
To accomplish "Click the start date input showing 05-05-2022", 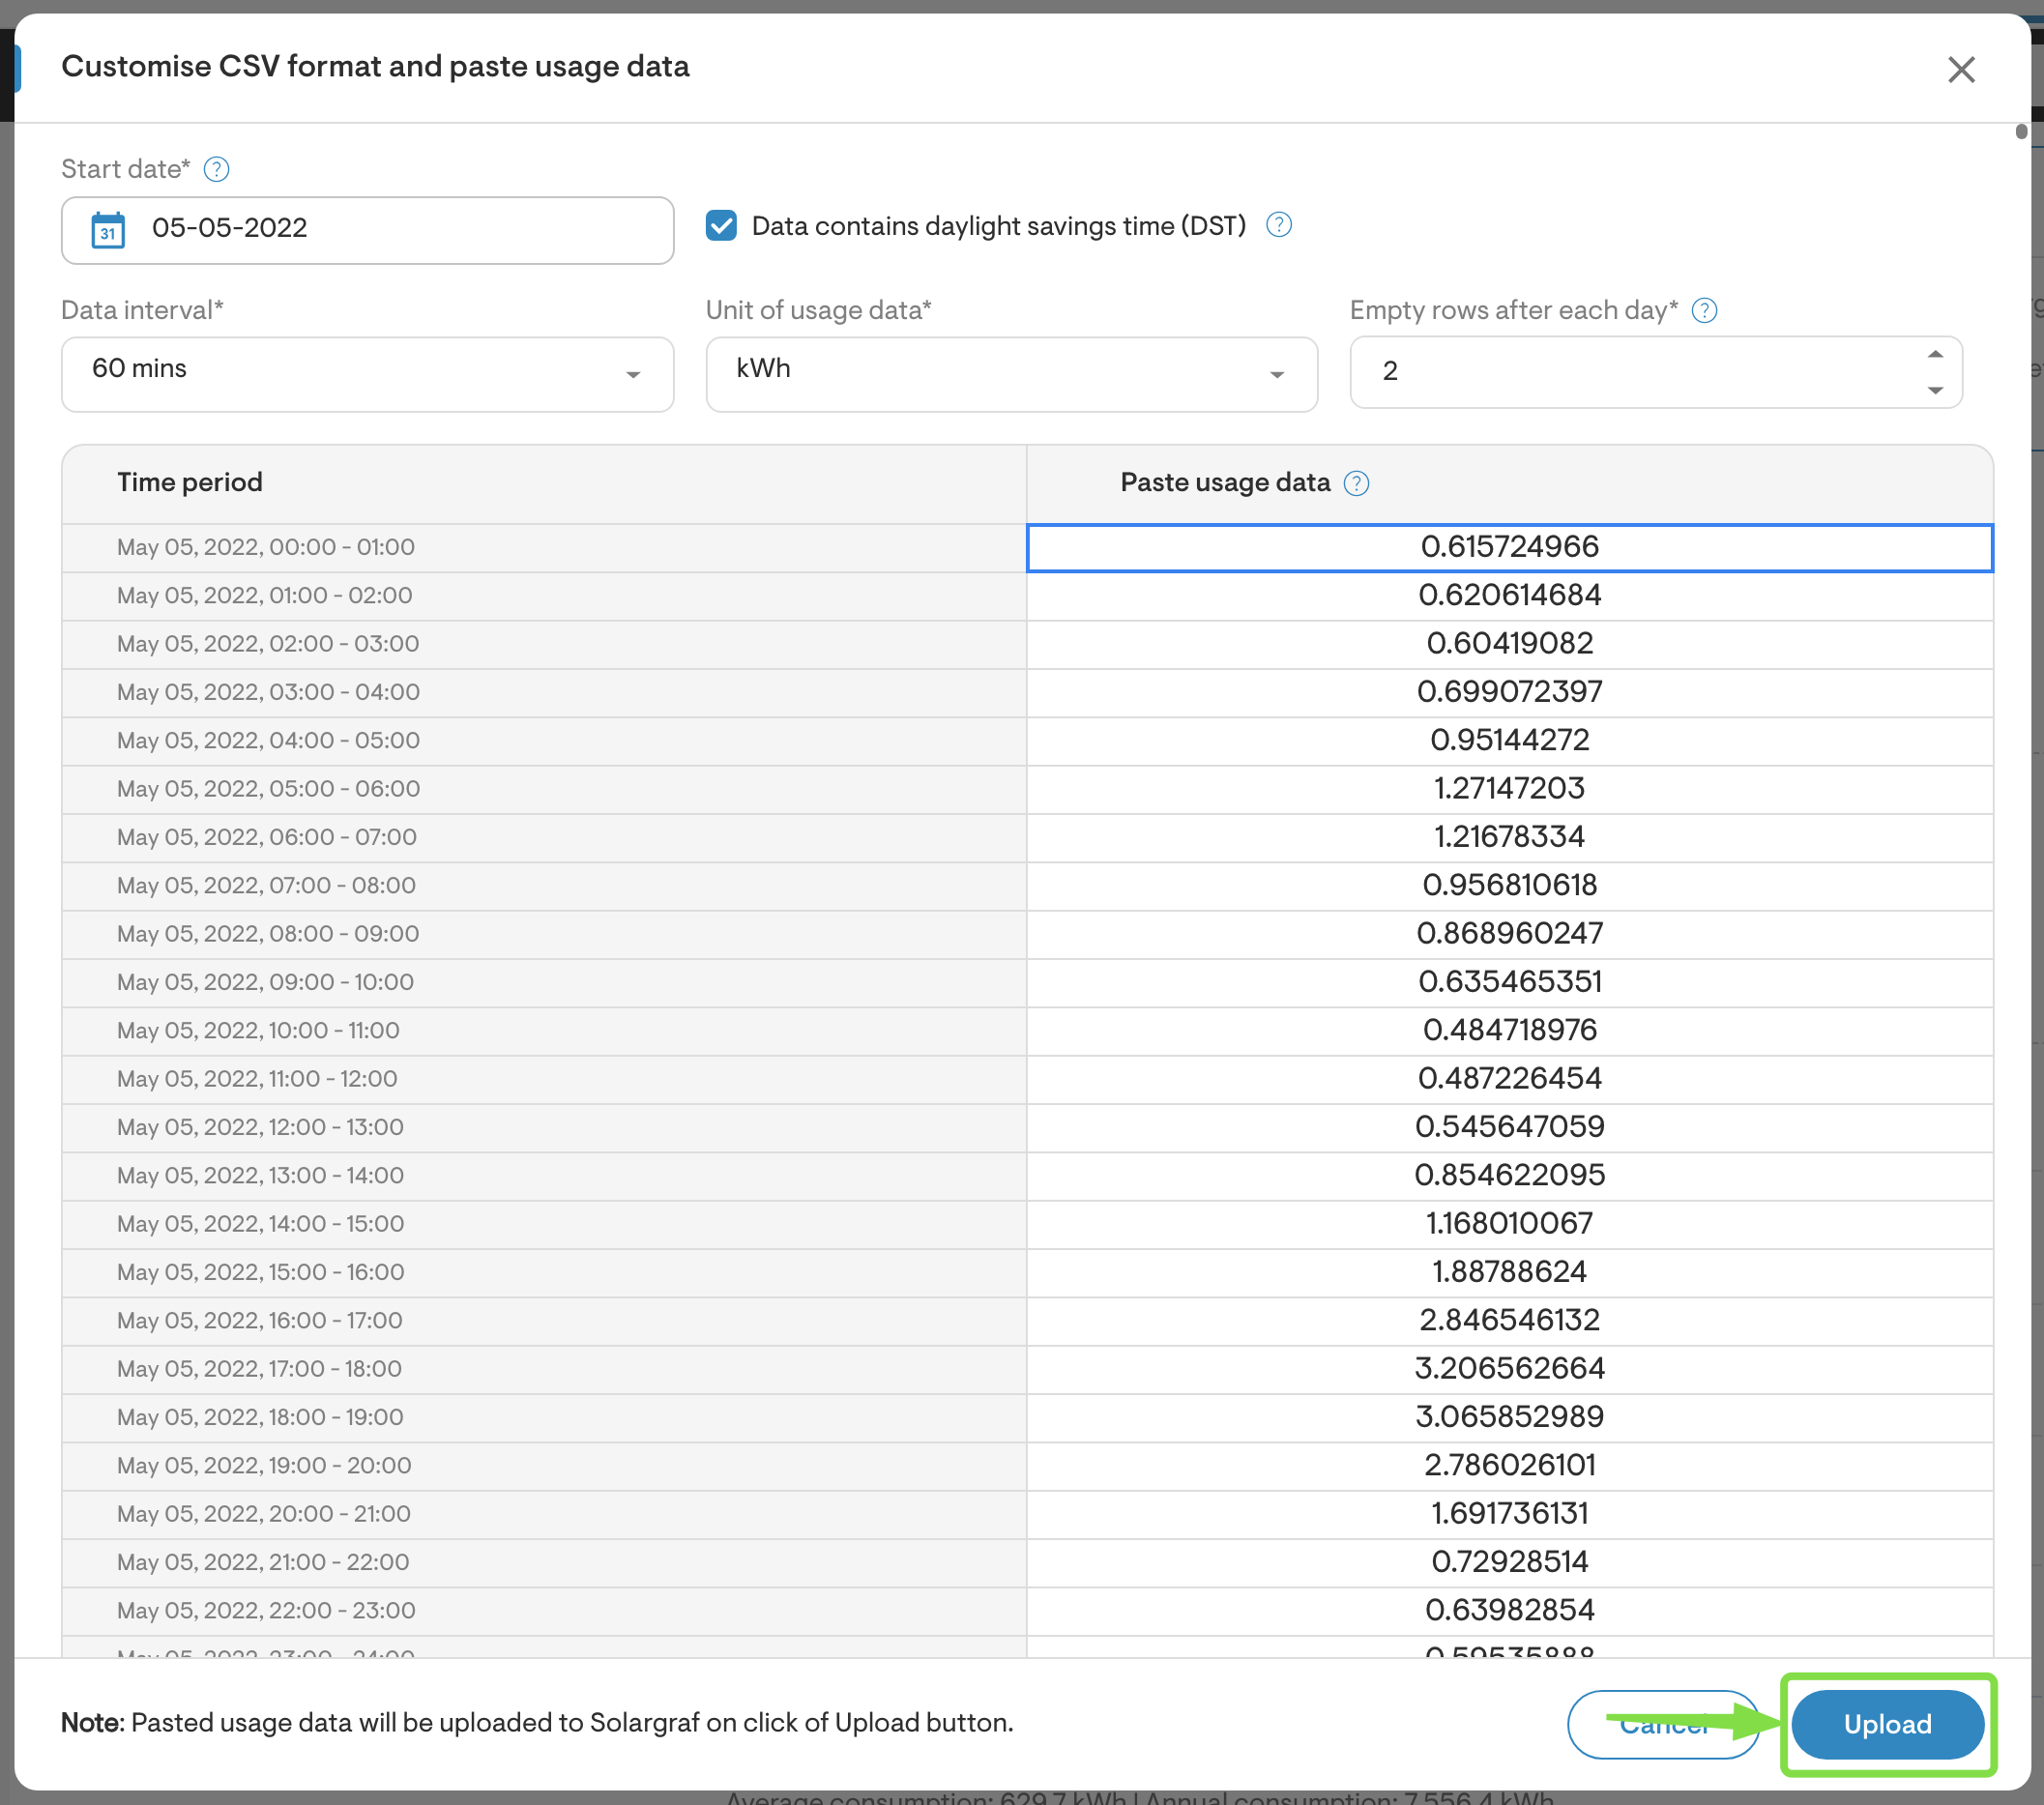I will click(367, 230).
